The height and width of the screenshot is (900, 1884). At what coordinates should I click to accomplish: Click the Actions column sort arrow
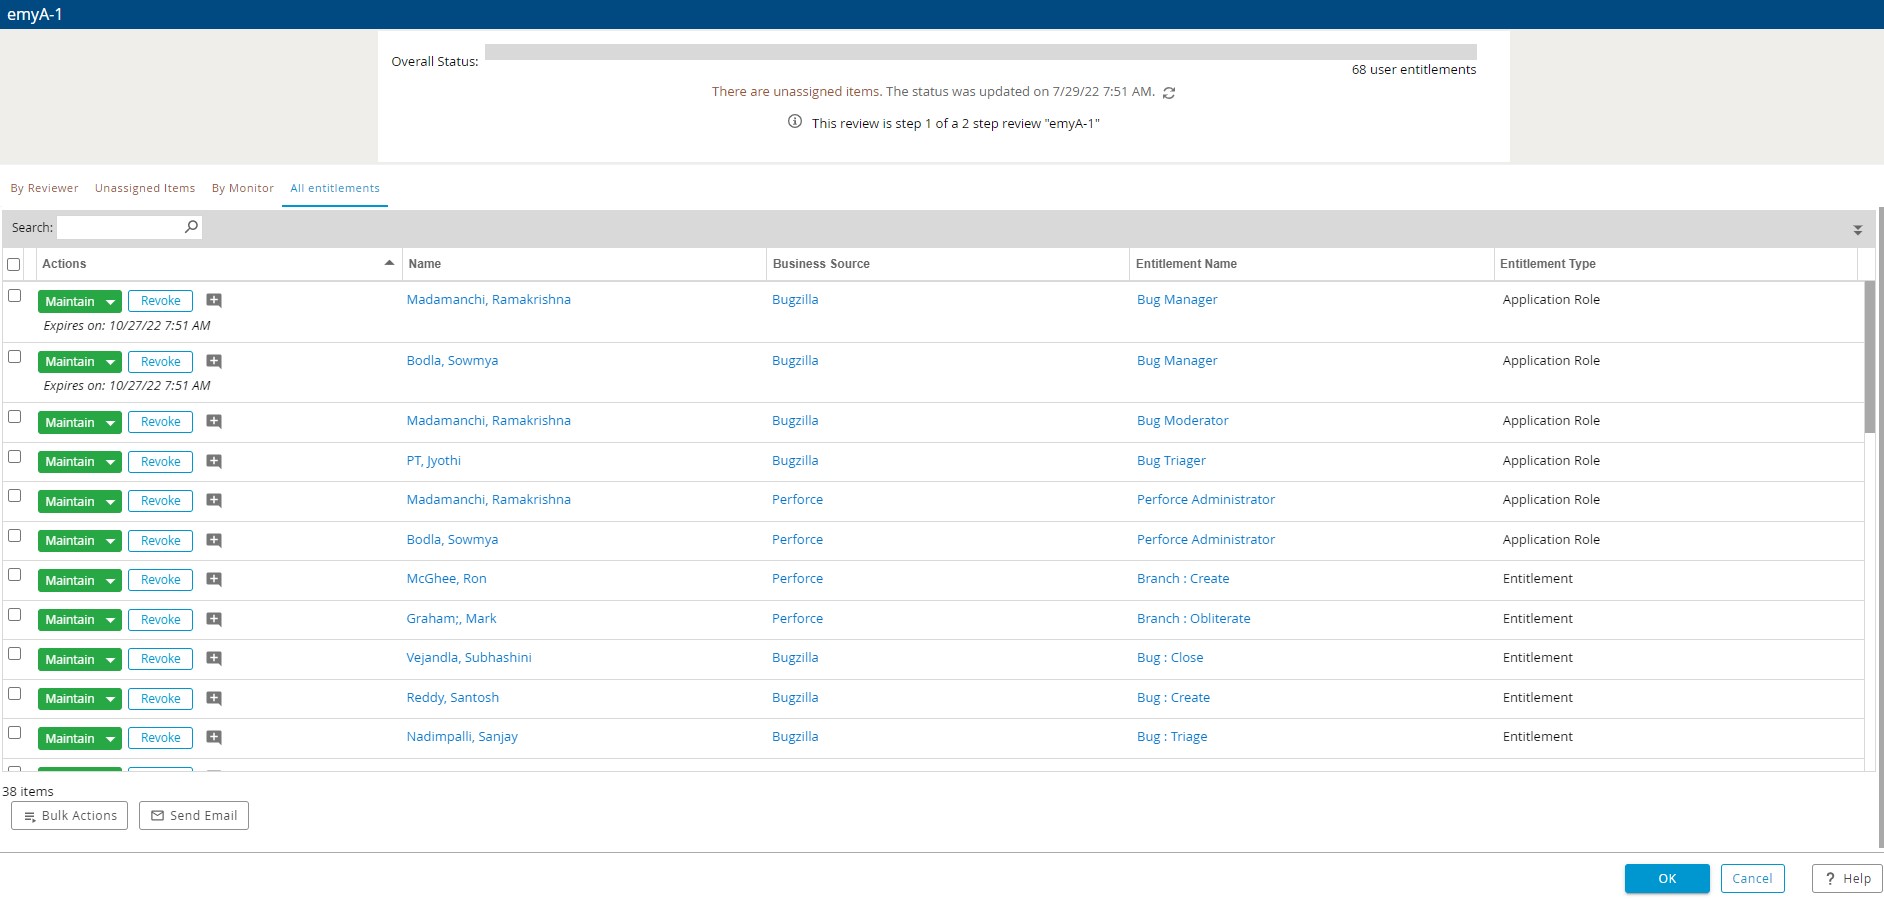pyautogui.click(x=390, y=263)
